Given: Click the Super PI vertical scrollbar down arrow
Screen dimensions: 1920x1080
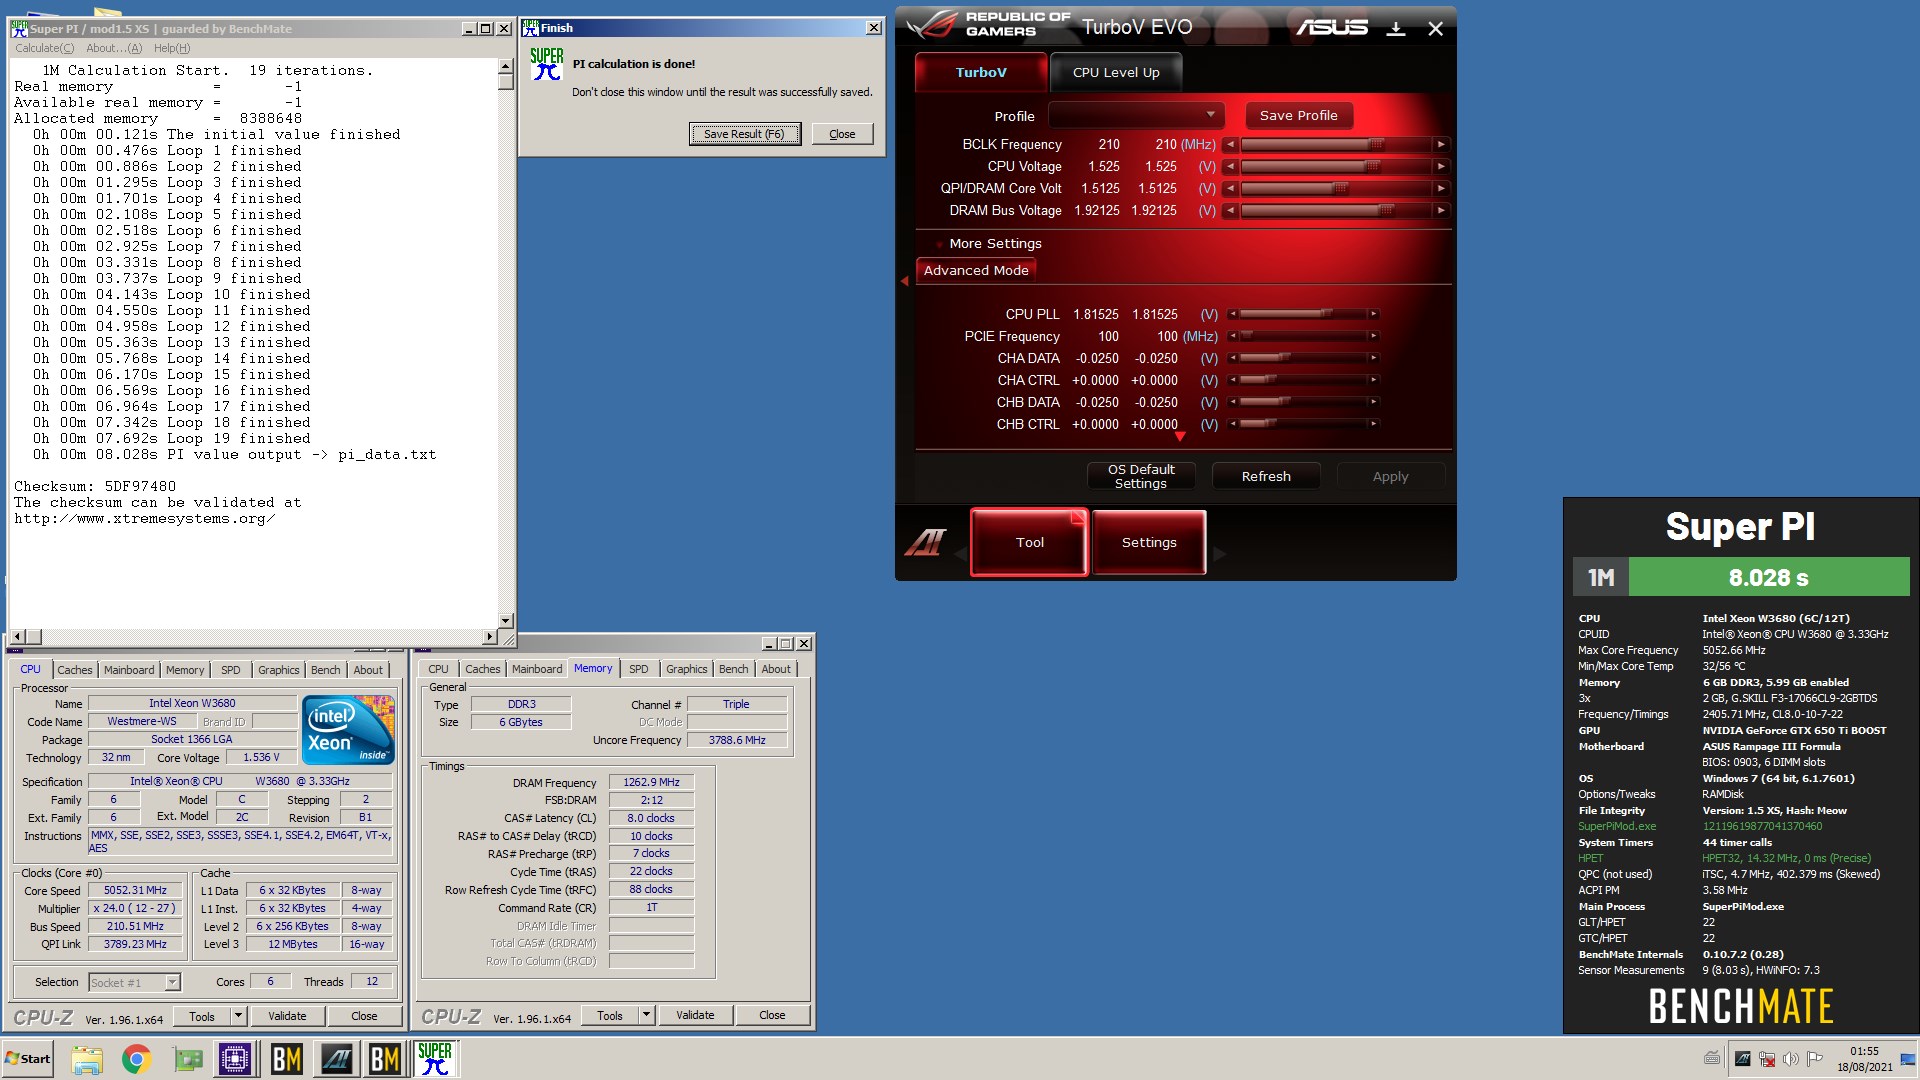Looking at the screenshot, I should pyautogui.click(x=505, y=621).
